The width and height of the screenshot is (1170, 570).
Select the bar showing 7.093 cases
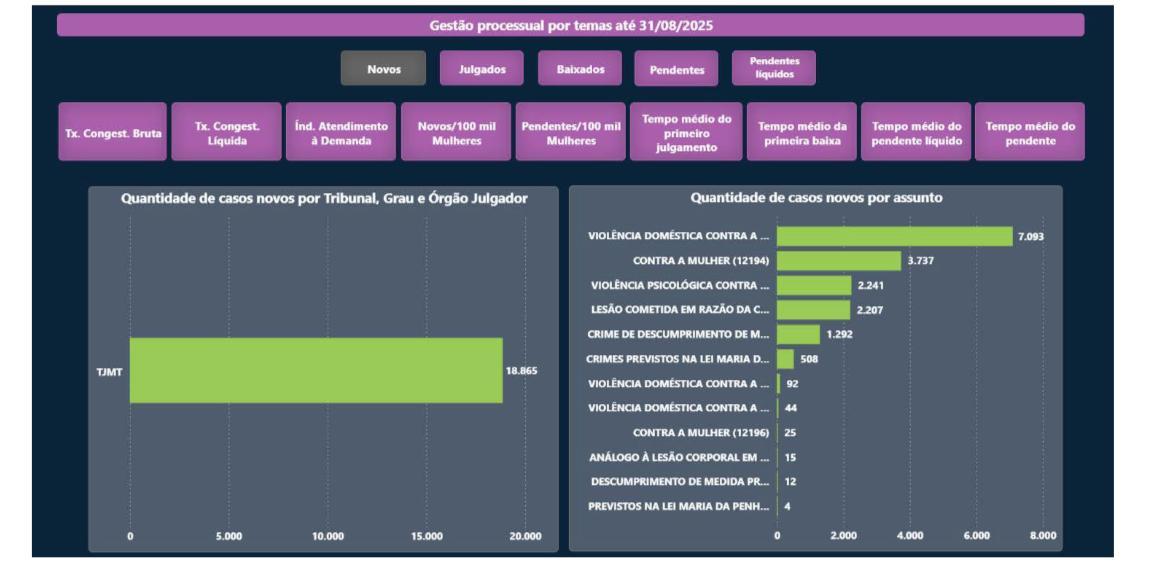pyautogui.click(x=894, y=236)
